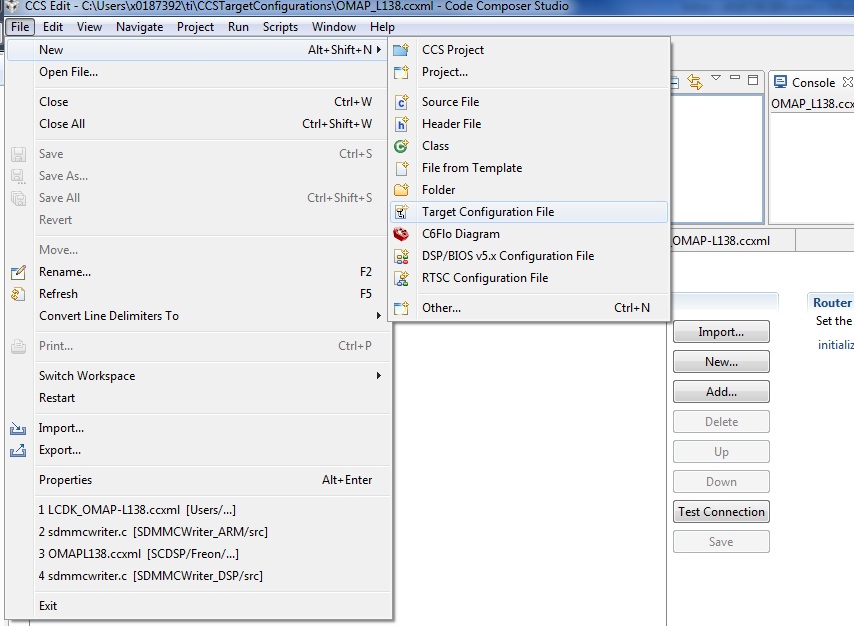Open recent file 3 OMAPL138.ccxml
The height and width of the screenshot is (626, 854).
click(x=199, y=554)
